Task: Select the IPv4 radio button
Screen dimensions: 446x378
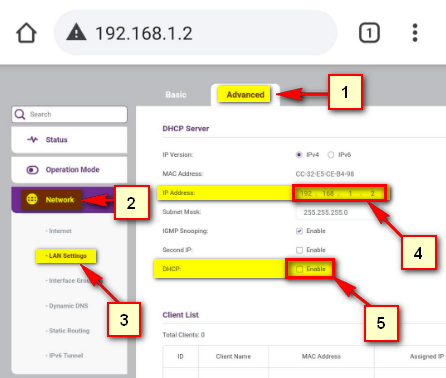Action: [299, 155]
